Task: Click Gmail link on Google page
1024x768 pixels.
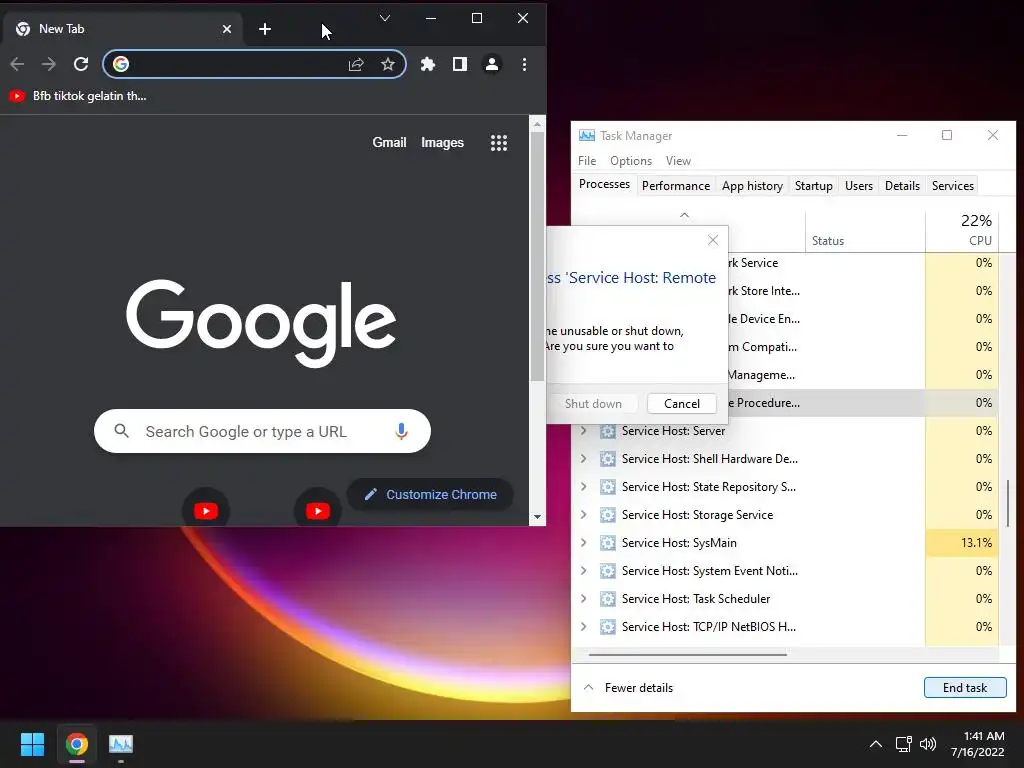Action: point(389,142)
